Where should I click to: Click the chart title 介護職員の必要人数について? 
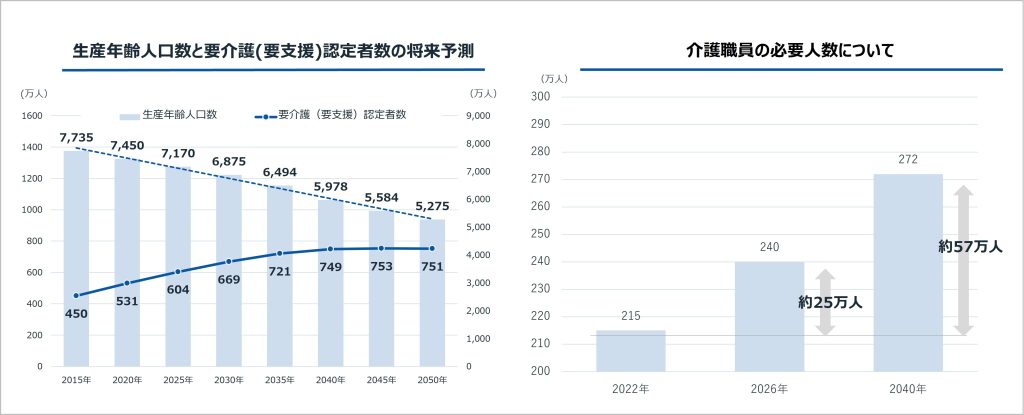click(x=790, y=49)
